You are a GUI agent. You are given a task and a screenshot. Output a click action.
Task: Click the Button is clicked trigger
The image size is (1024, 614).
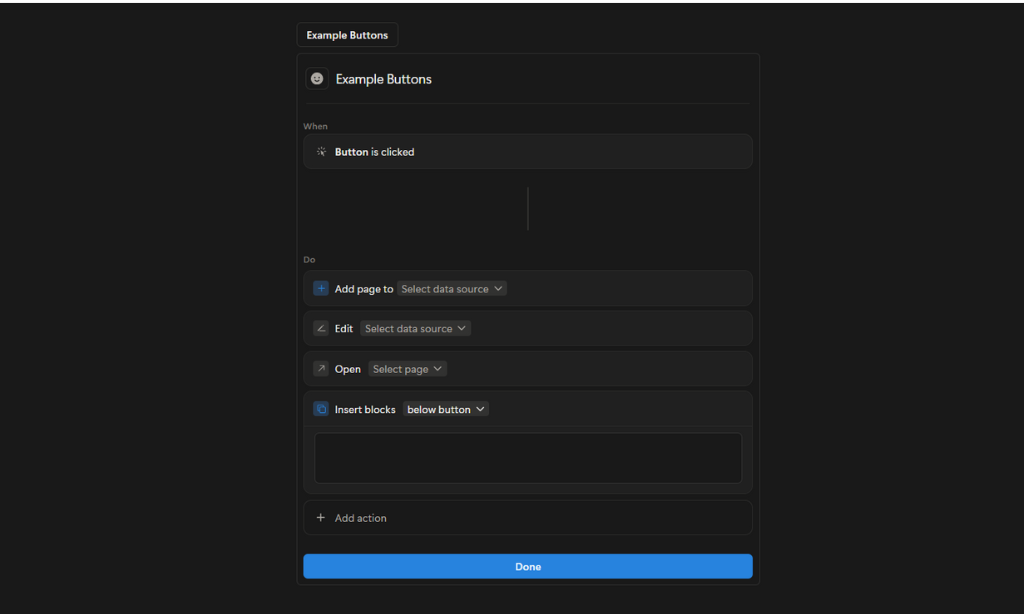click(527, 151)
